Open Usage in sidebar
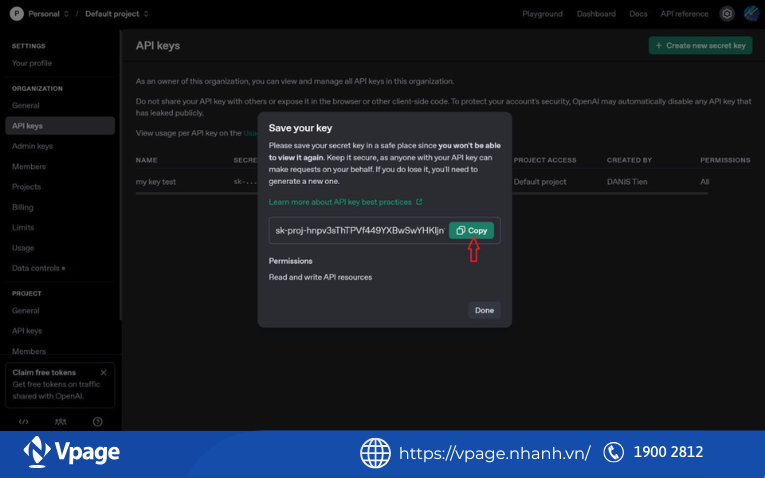The width and height of the screenshot is (765, 478). click(23, 248)
